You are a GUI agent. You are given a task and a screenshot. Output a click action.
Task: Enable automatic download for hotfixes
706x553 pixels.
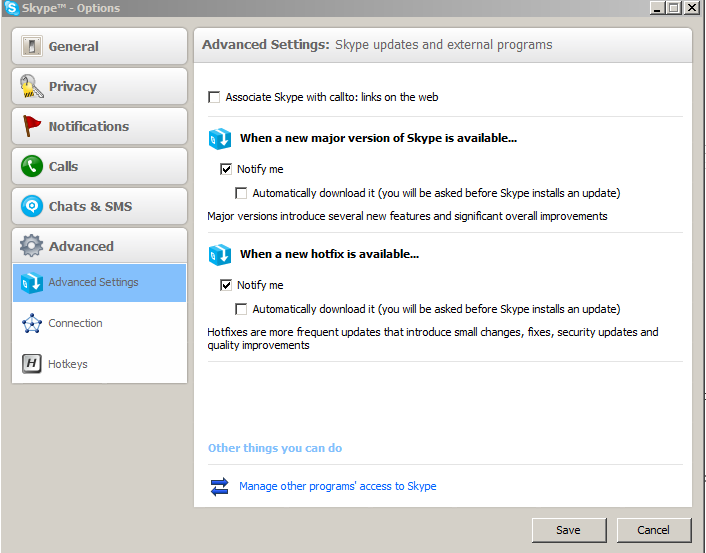point(241,309)
